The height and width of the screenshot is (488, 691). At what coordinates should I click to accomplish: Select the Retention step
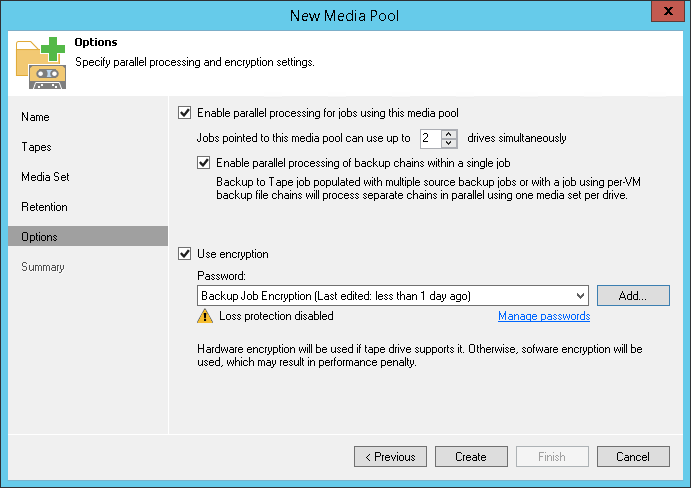tap(44, 207)
